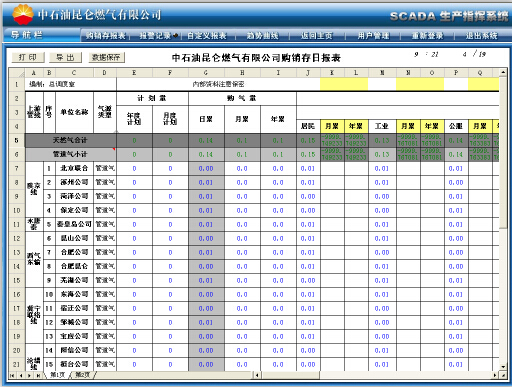Click the vertical scrollbar up arrow
The image size is (512, 387).
tap(503, 72)
